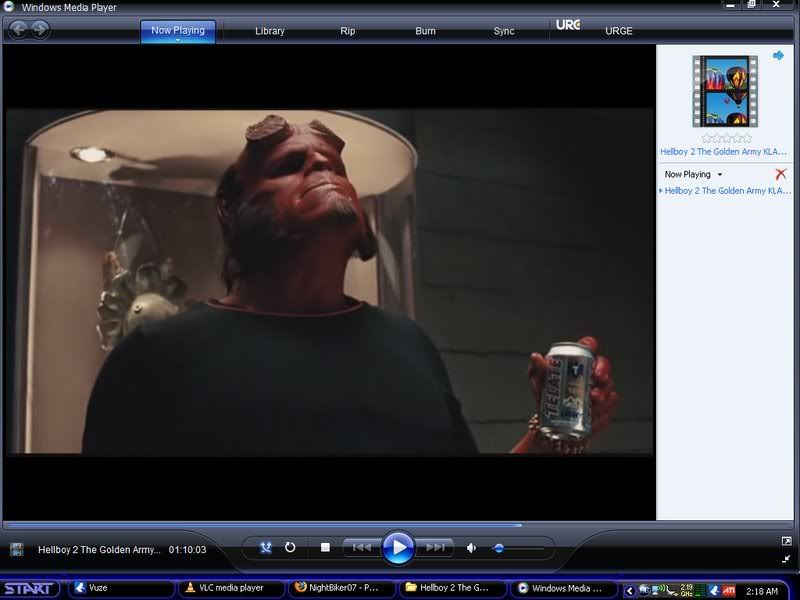Clear the list pane with red X

coord(780,174)
